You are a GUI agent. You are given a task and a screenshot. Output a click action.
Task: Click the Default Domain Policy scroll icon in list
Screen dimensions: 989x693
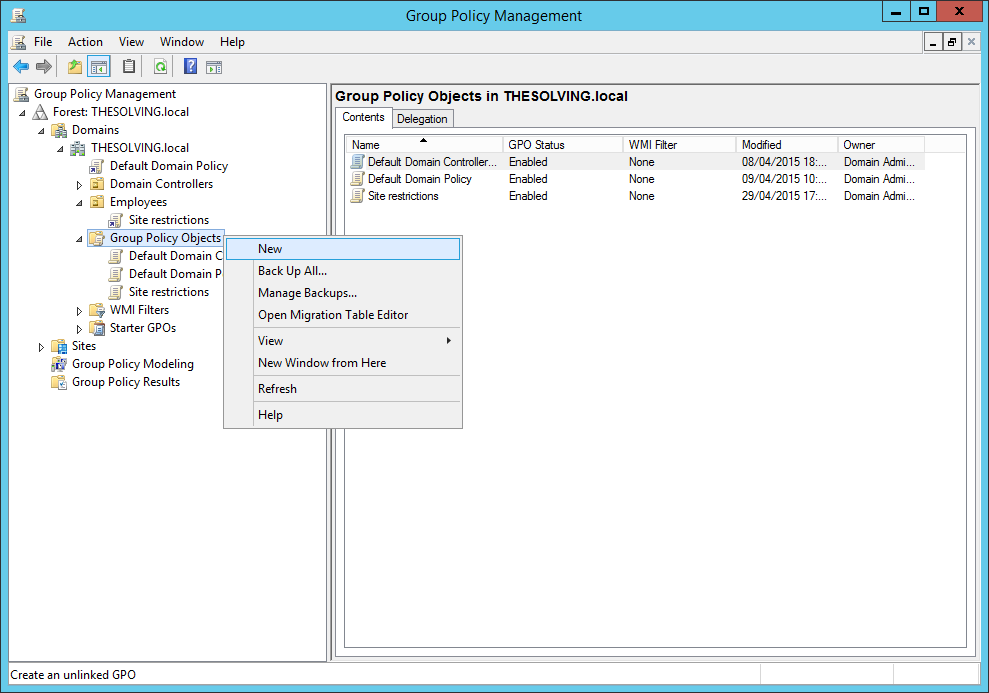pyautogui.click(x=358, y=179)
